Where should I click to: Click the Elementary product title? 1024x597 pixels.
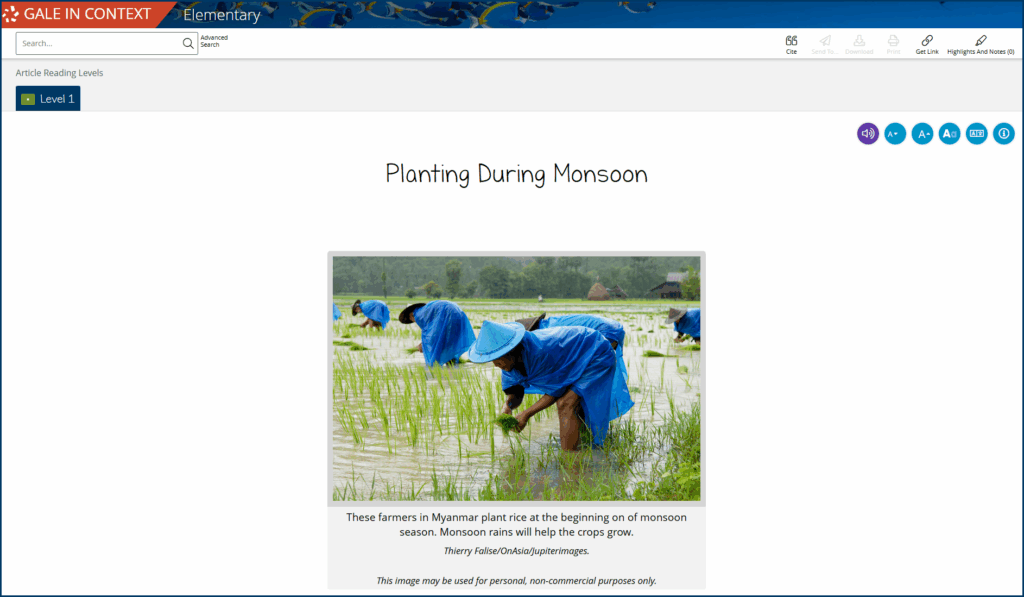[221, 15]
